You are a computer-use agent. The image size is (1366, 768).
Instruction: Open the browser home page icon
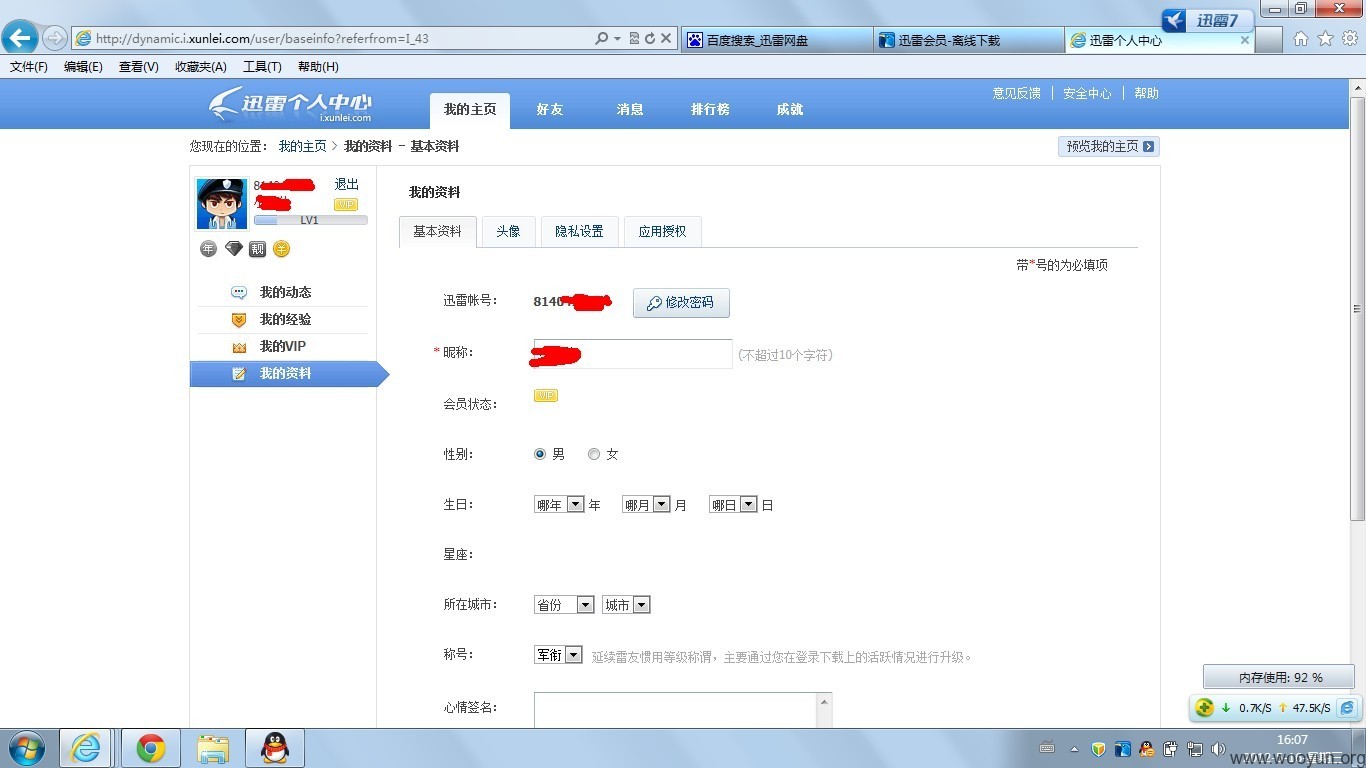point(1301,39)
